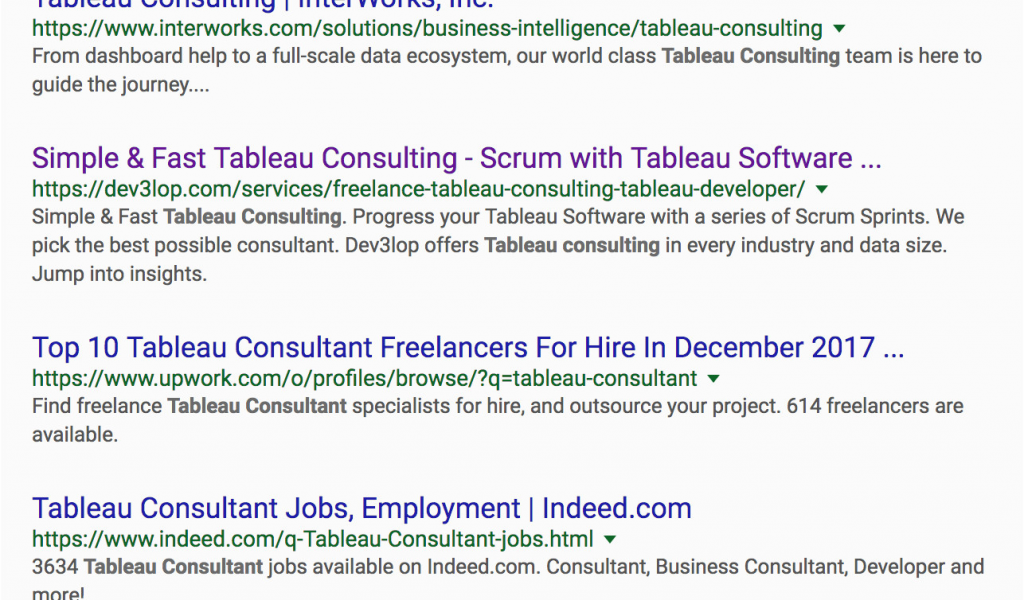Click the dev3lop.com services URL
The image size is (1024, 600).
419,189
